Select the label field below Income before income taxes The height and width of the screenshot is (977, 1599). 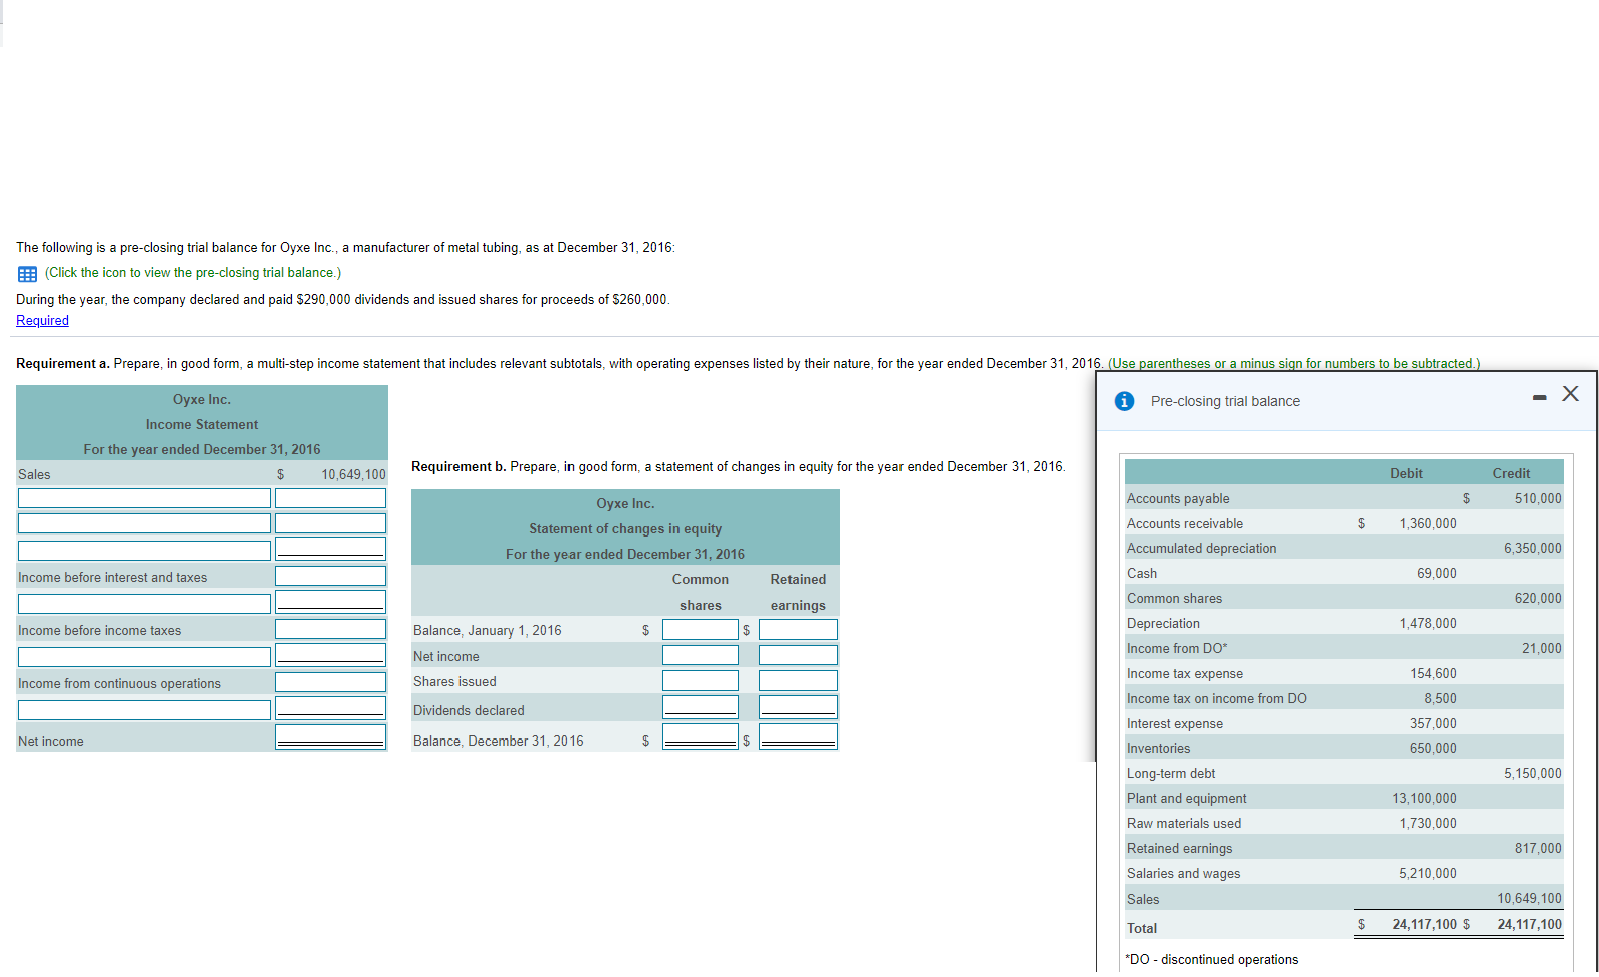tap(144, 657)
